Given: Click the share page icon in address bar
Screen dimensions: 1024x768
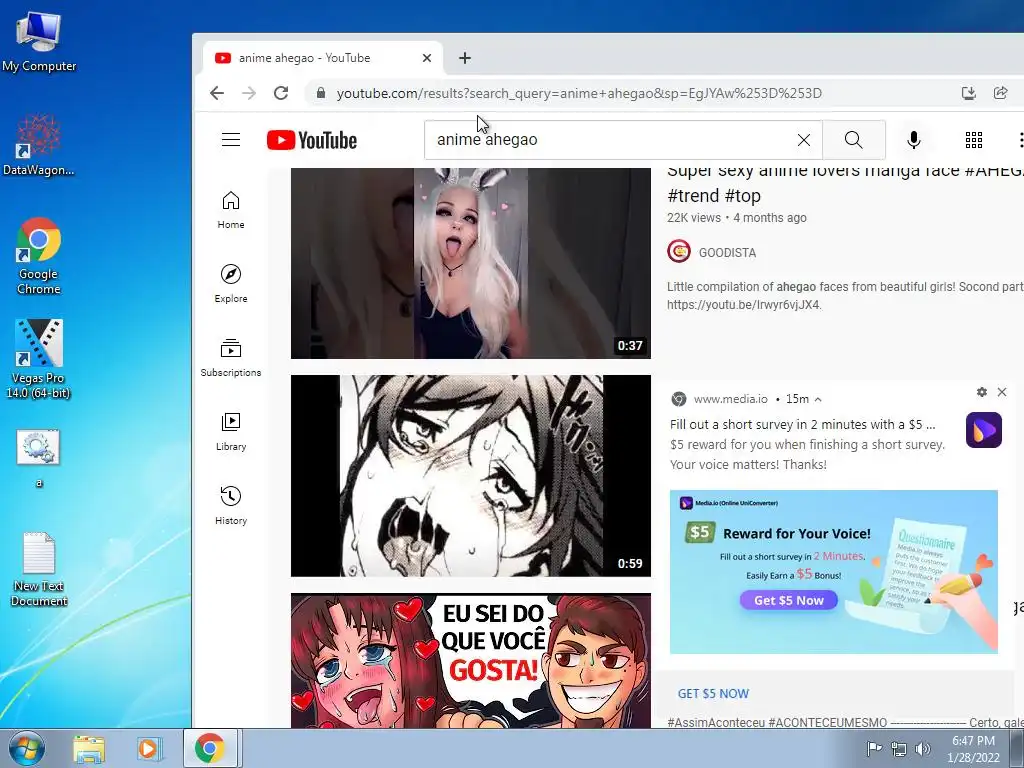Looking at the screenshot, I should click(1000, 93).
